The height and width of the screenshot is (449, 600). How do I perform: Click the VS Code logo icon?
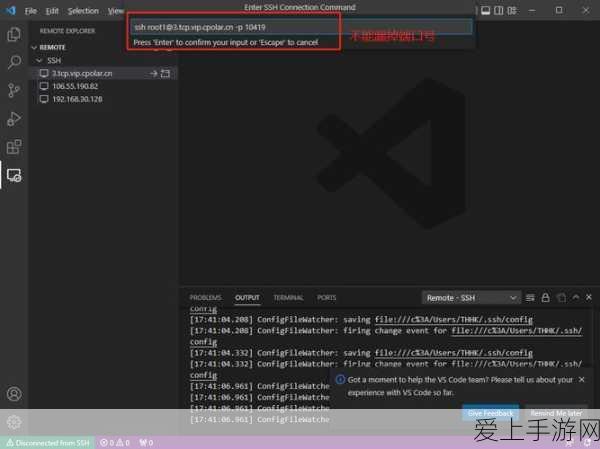pyautogui.click(x=10, y=10)
